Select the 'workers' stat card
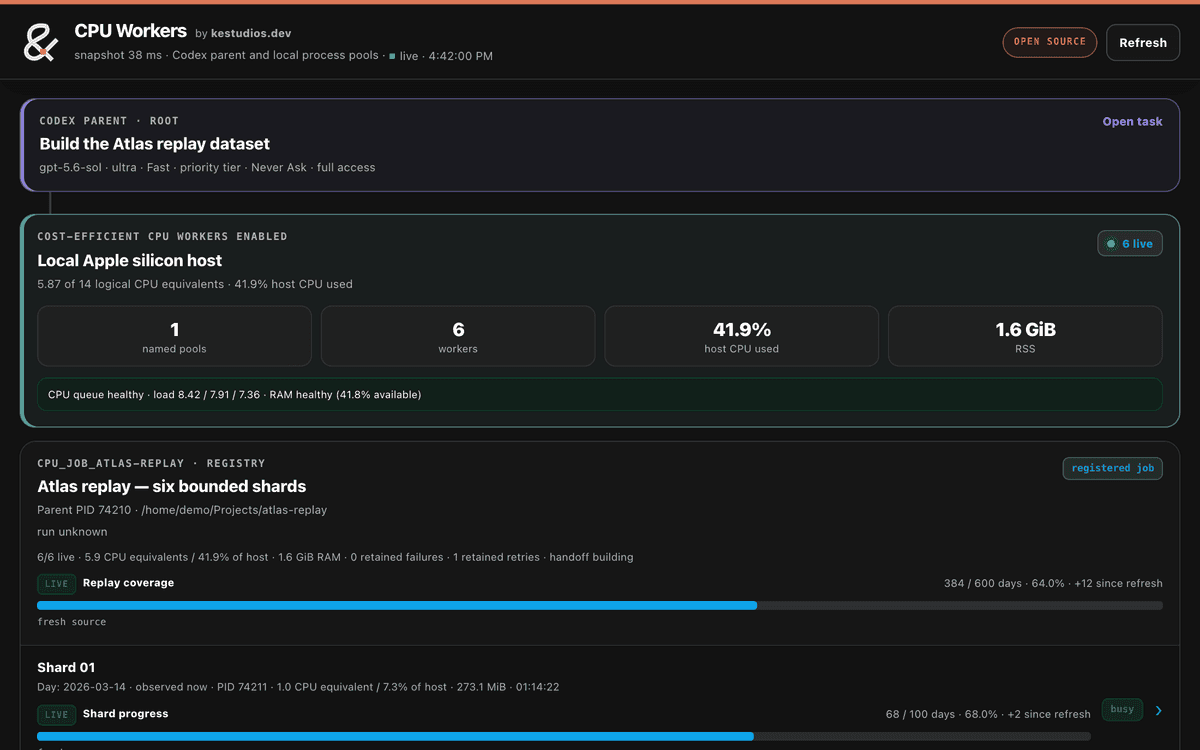The width and height of the screenshot is (1200, 750). (458, 336)
